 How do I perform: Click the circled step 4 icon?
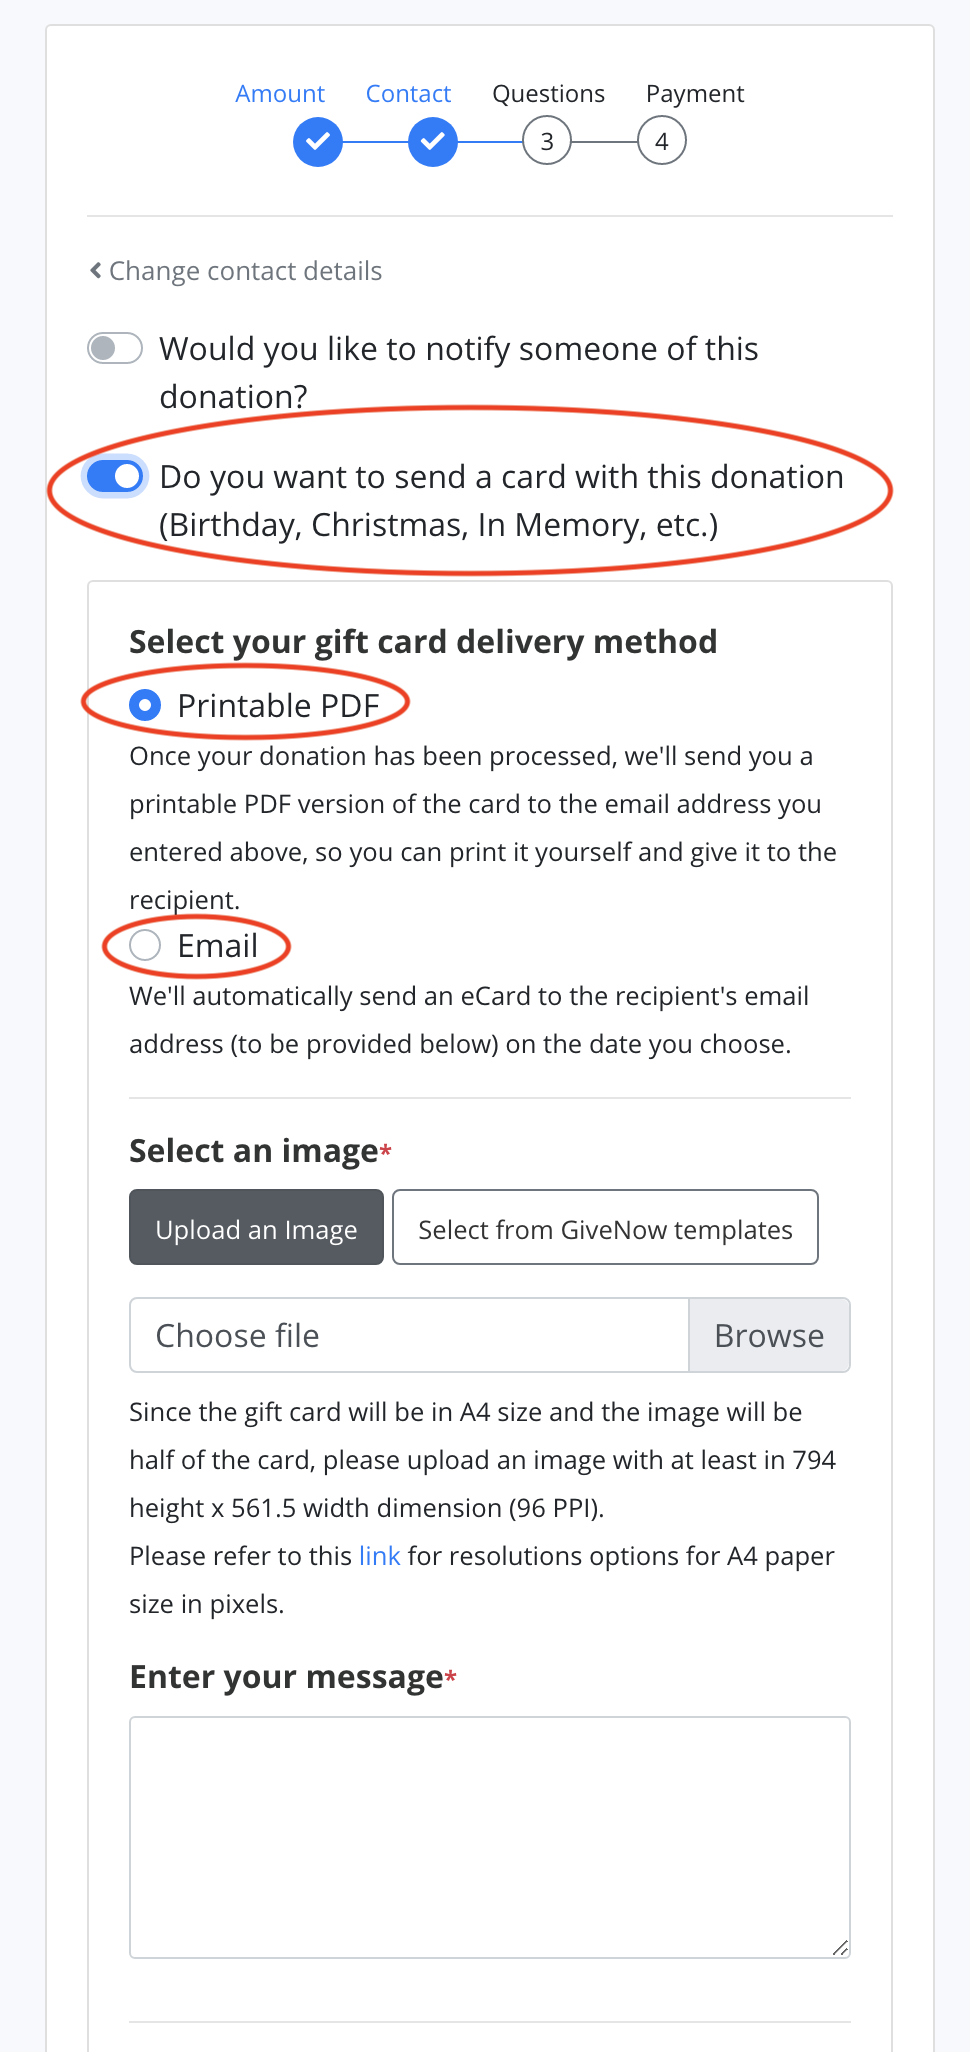[661, 141]
